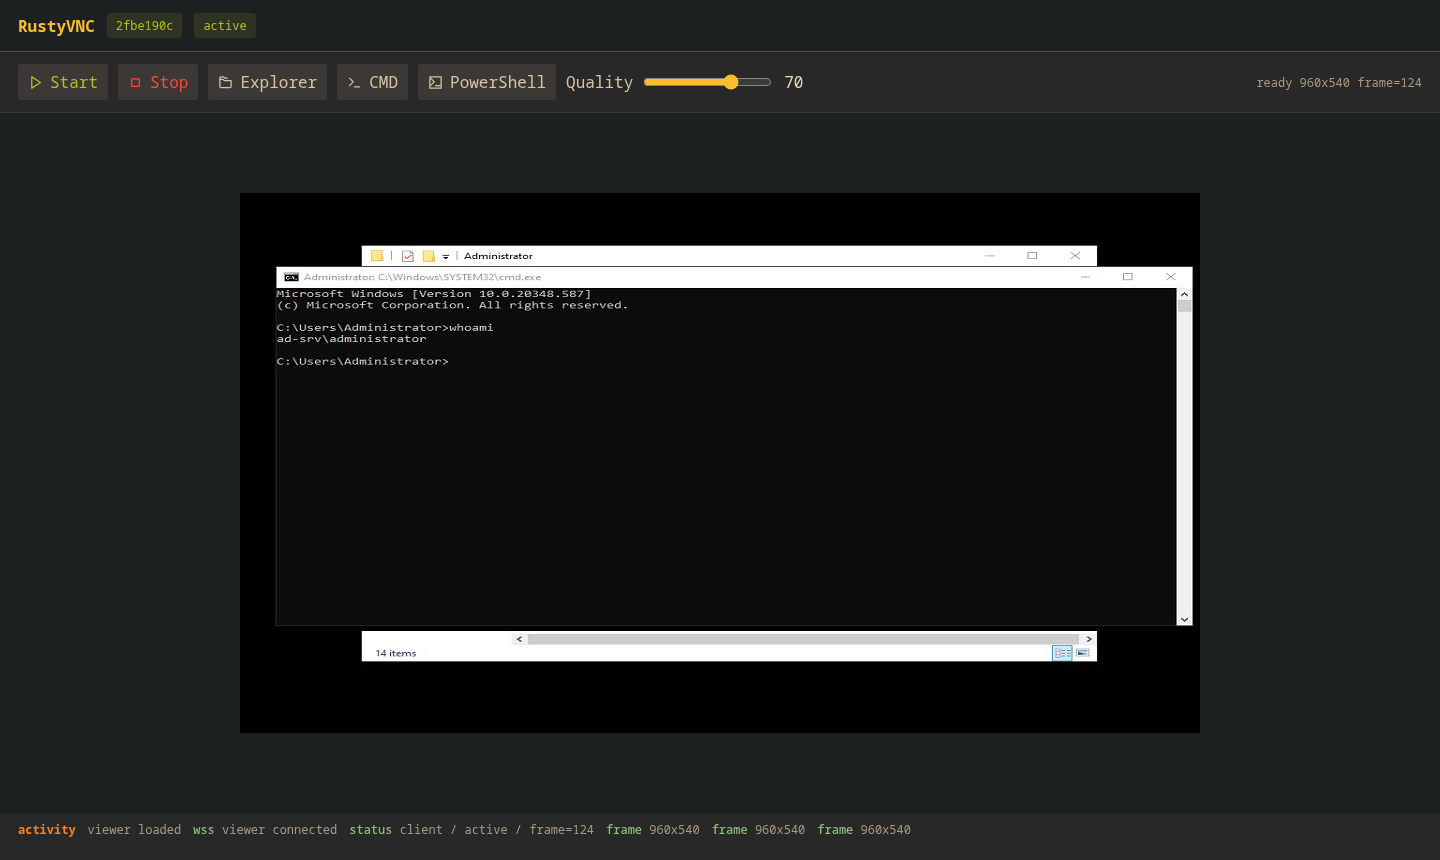
Task: Switch Explorer to the details view icon
Action: 1062,653
